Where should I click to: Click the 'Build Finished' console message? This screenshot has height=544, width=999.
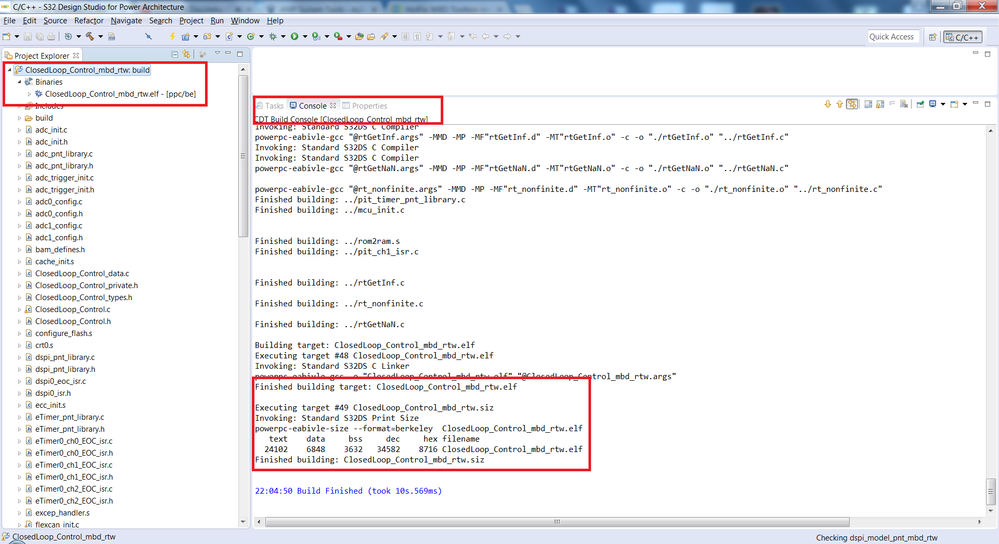click(x=348, y=491)
